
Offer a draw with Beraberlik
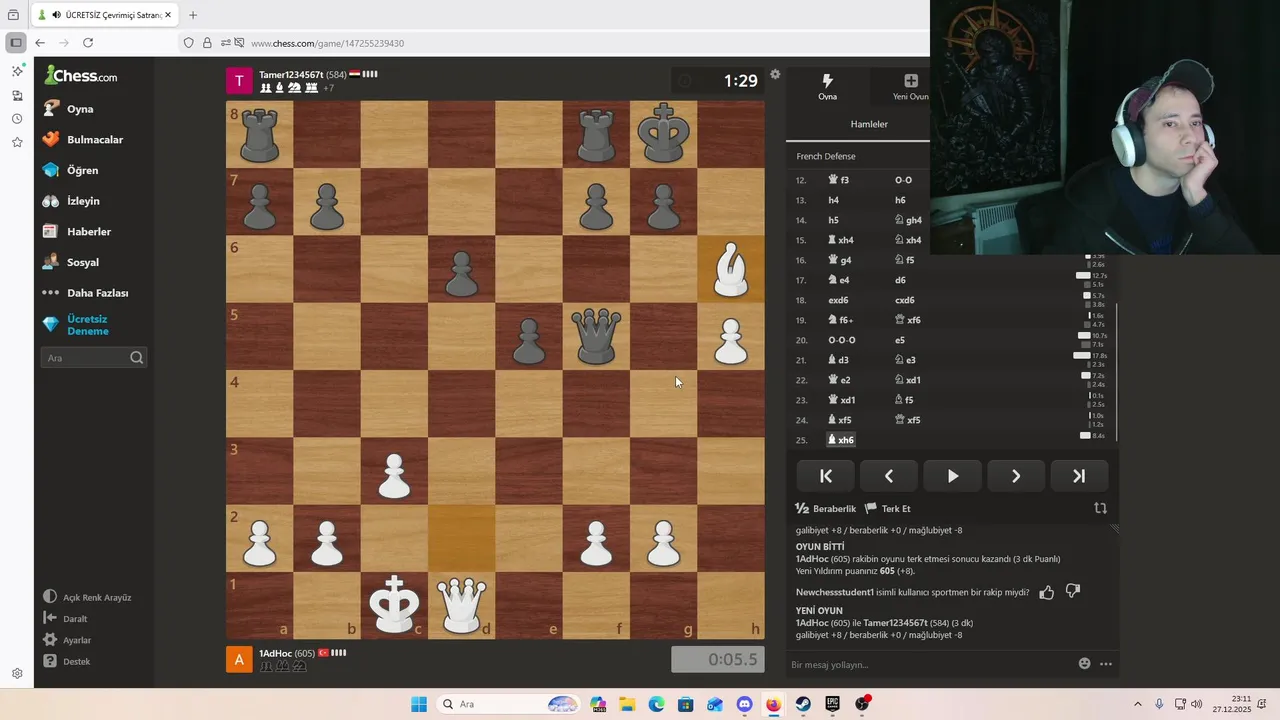[825, 509]
